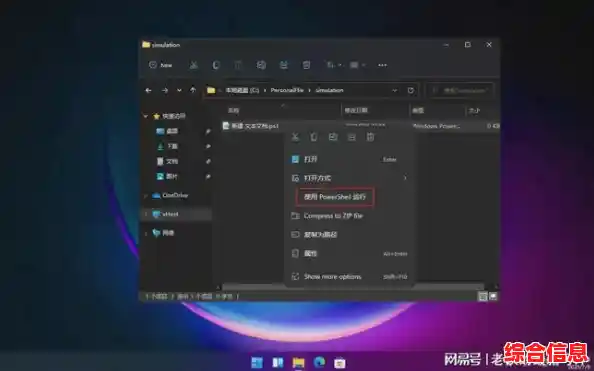Open the 打开方式 submenu
Viewport: 594px width, 371px height.
[x=349, y=178]
